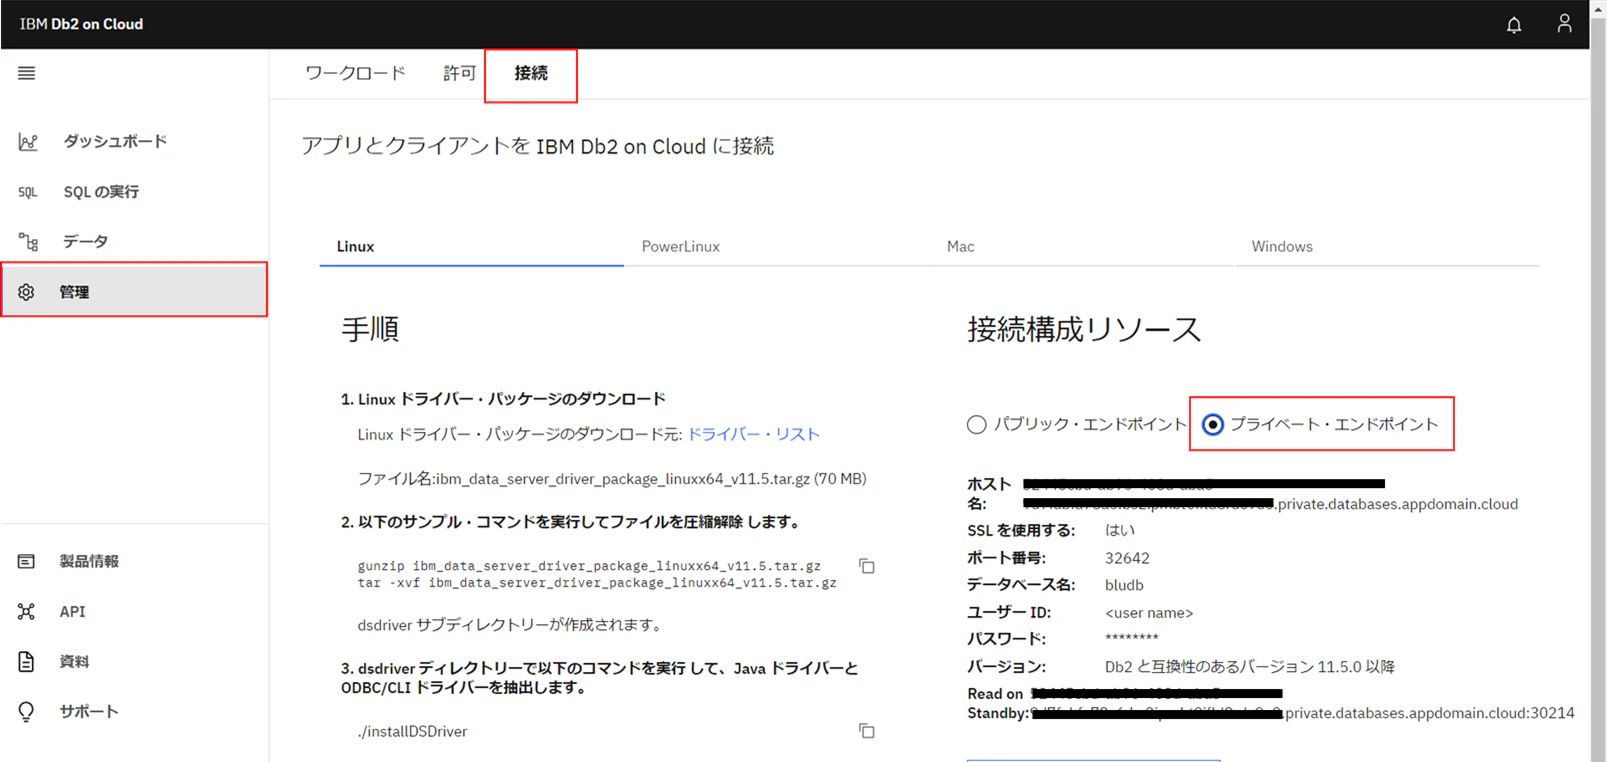
Task: Click the SSL value はい
Action: [1120, 531]
